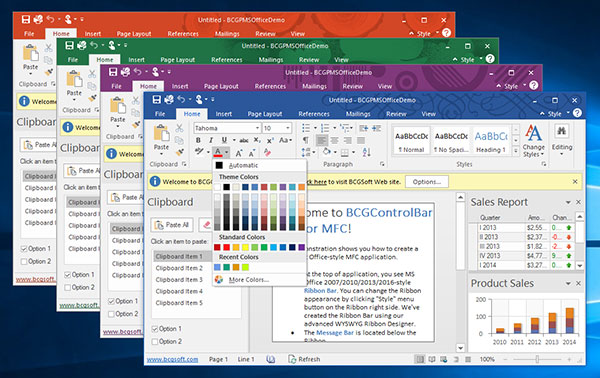Toggle Option 2 checkbox in blue window

tap(155, 341)
